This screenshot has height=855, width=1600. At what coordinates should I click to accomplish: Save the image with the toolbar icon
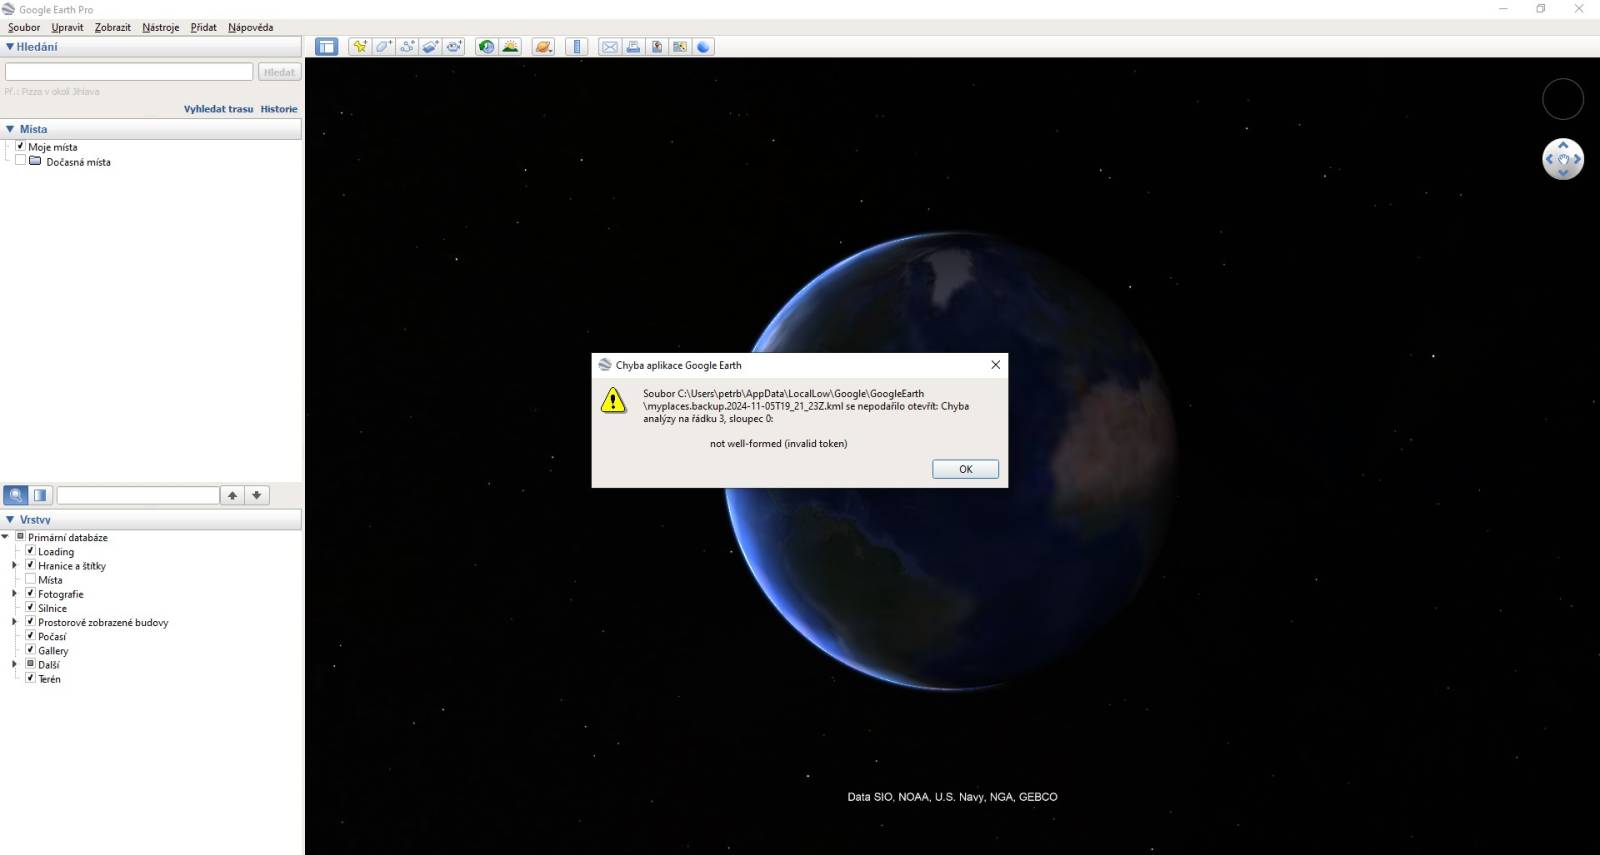pos(656,47)
